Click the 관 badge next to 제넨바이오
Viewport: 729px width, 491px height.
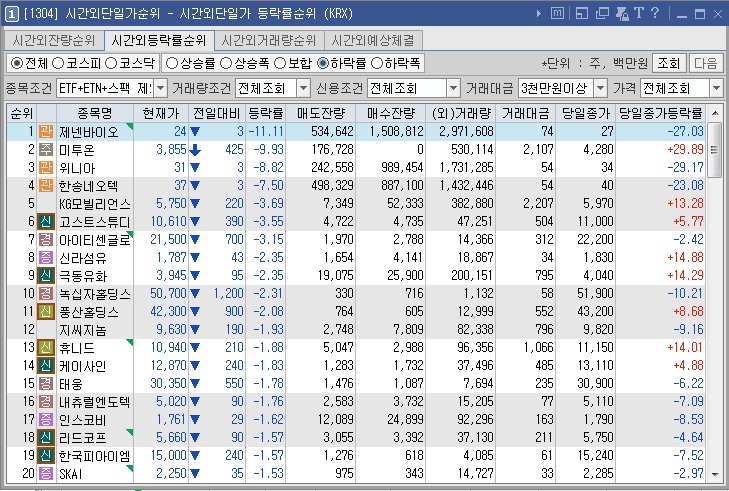point(46,132)
